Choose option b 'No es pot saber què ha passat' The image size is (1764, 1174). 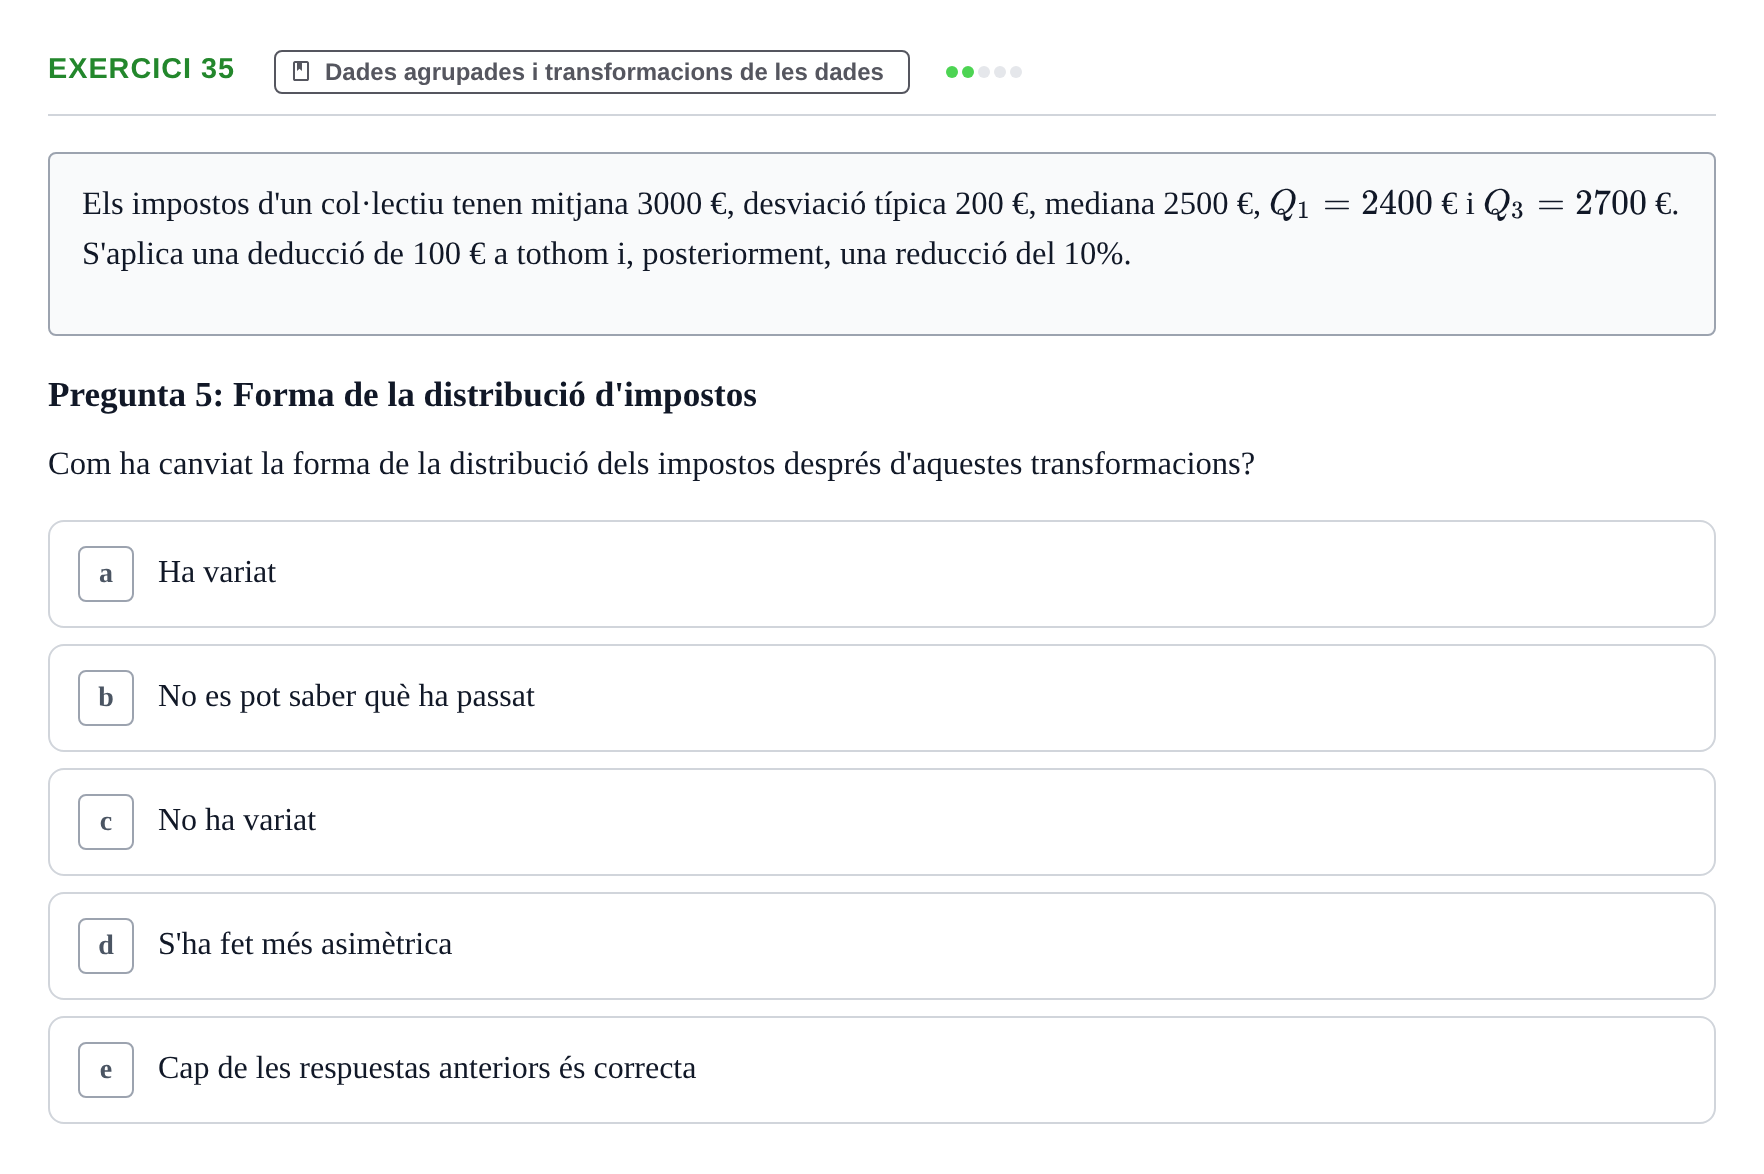coord(881,698)
